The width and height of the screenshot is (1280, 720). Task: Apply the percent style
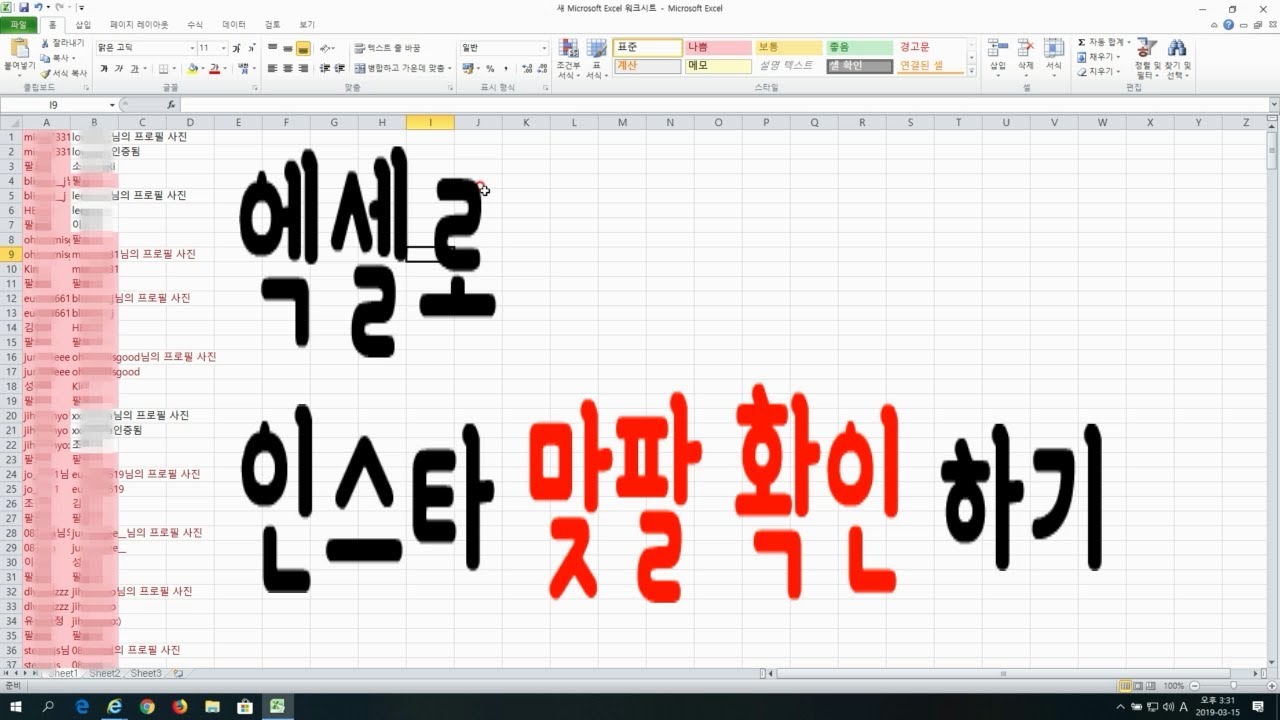pos(490,69)
